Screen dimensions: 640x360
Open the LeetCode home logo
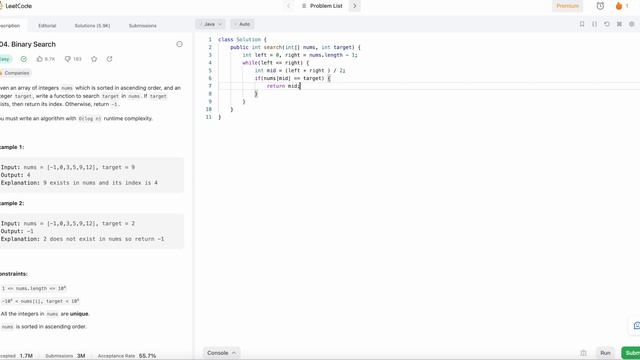[x=16, y=6]
